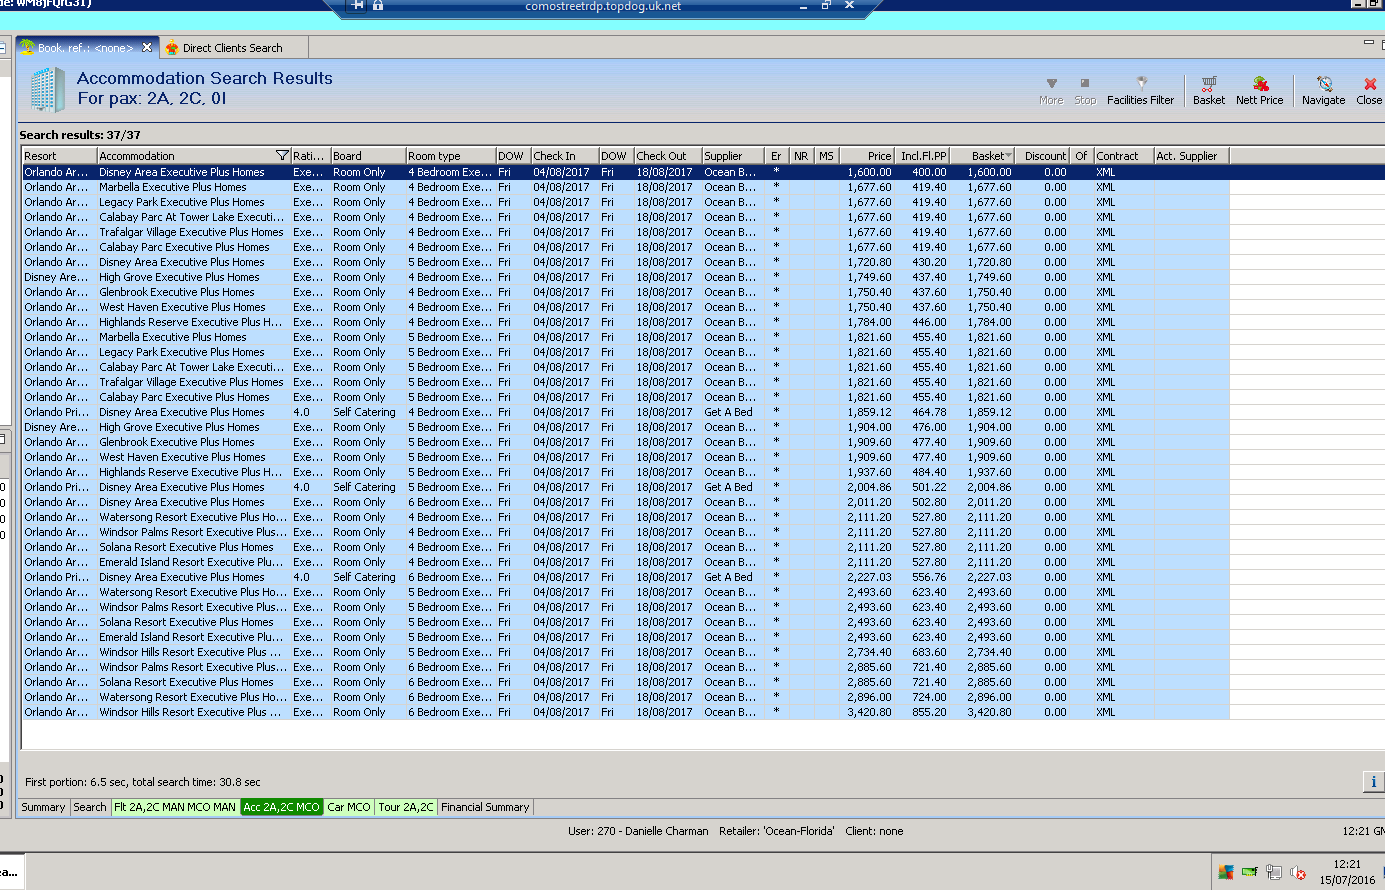Sort by the Board column header
Image resolution: width=1385 pixels, height=890 pixels.
coord(368,156)
